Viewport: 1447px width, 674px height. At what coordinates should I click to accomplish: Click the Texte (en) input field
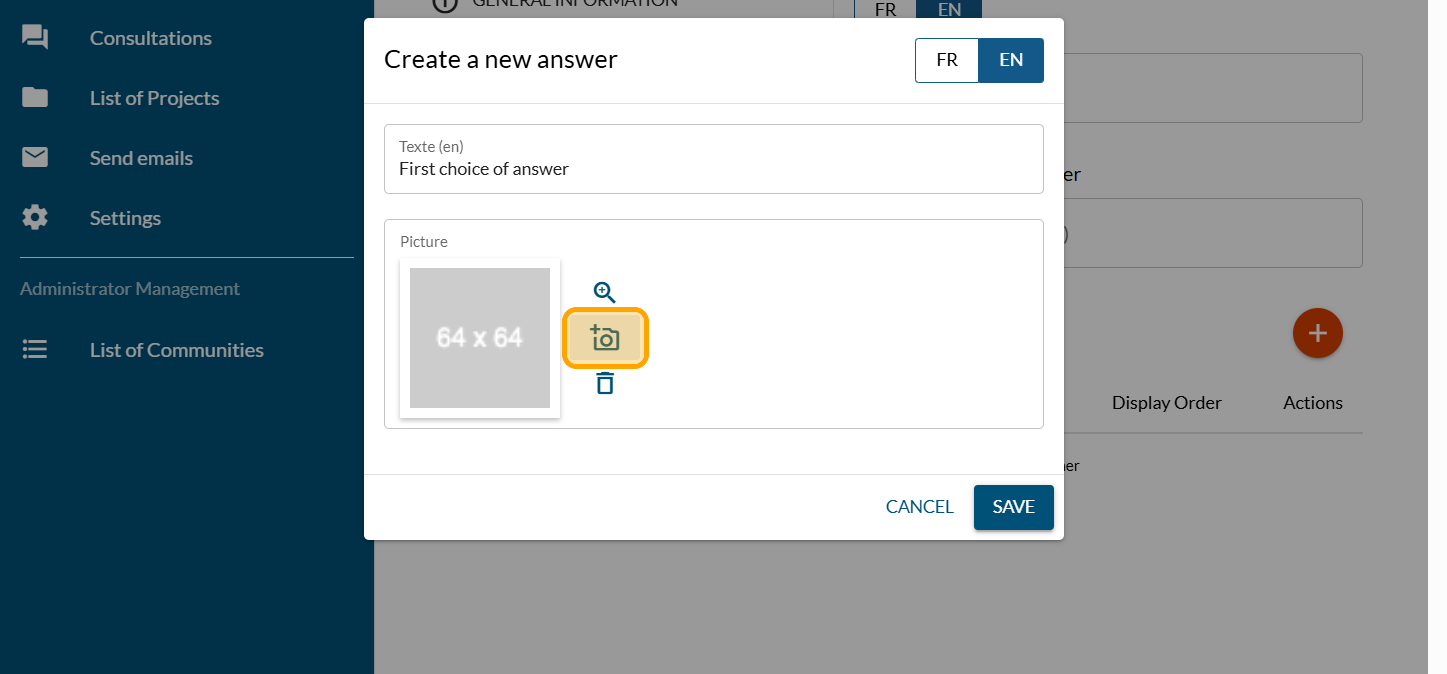tap(713, 169)
